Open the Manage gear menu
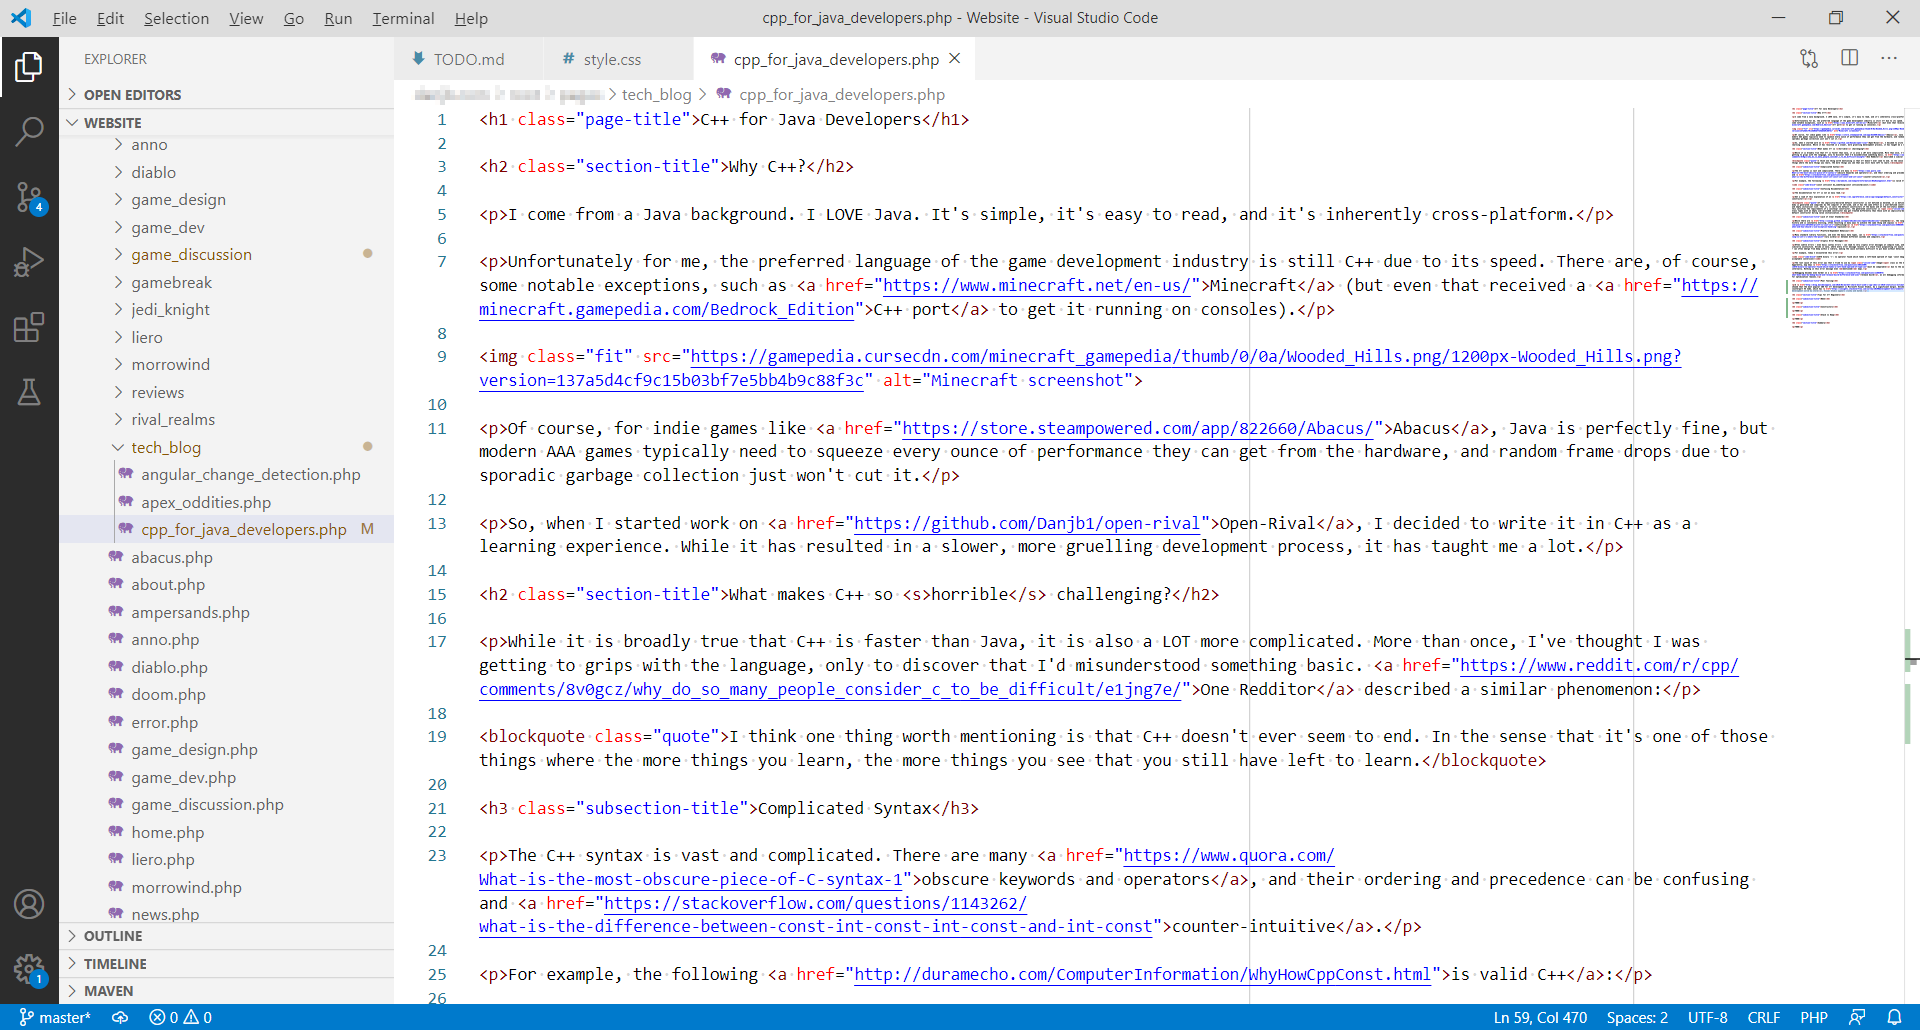The image size is (1920, 1030). coord(29,969)
